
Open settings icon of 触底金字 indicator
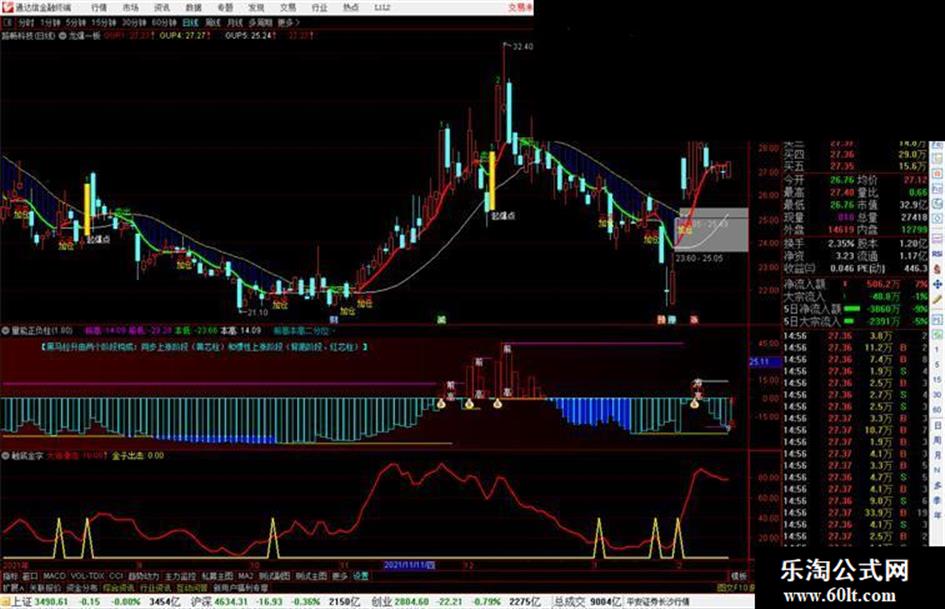[x=5, y=456]
